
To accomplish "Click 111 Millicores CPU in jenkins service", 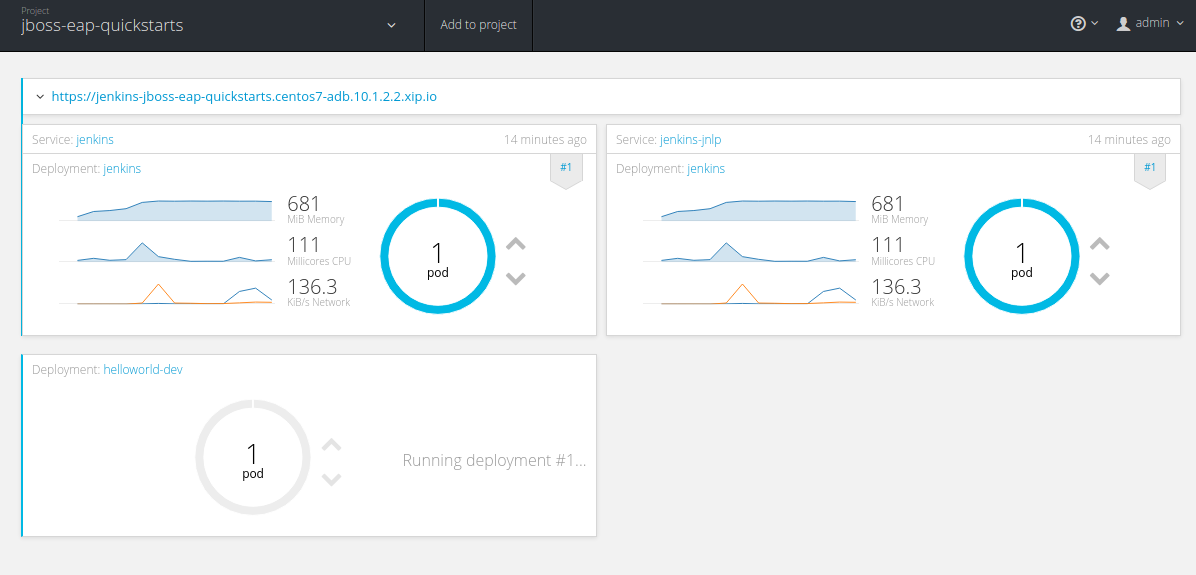I will pos(319,251).
